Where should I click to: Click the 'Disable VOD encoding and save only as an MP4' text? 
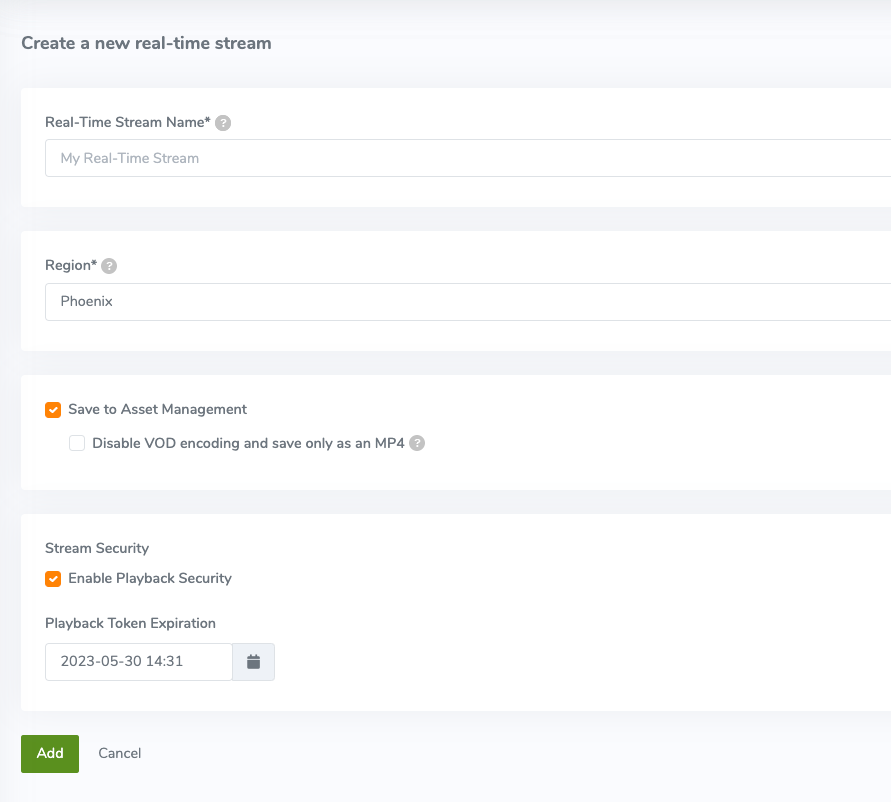(248, 443)
